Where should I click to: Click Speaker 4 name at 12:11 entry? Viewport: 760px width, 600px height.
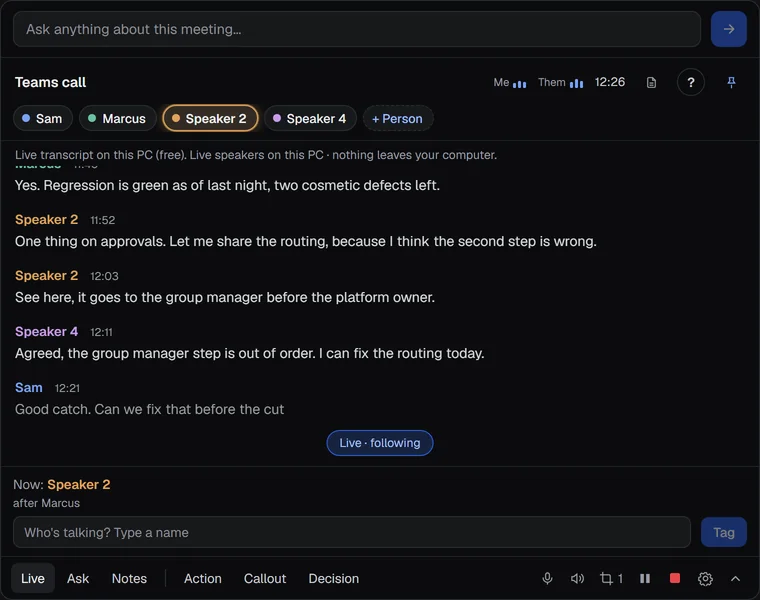click(47, 332)
